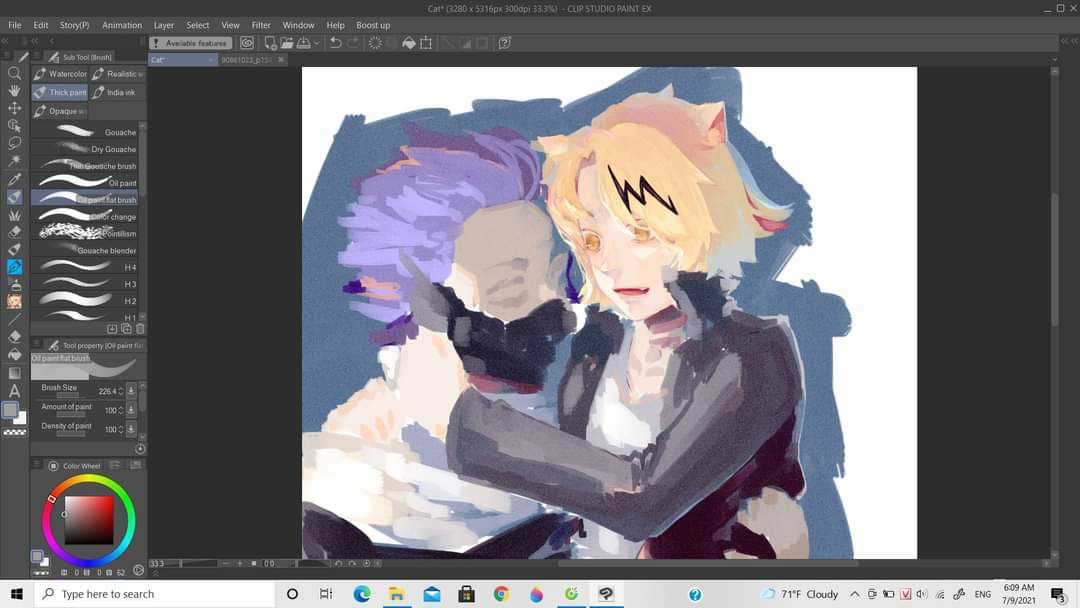Switch to the Watercolor brush group
Image resolution: width=1080 pixels, height=608 pixels.
tap(61, 74)
